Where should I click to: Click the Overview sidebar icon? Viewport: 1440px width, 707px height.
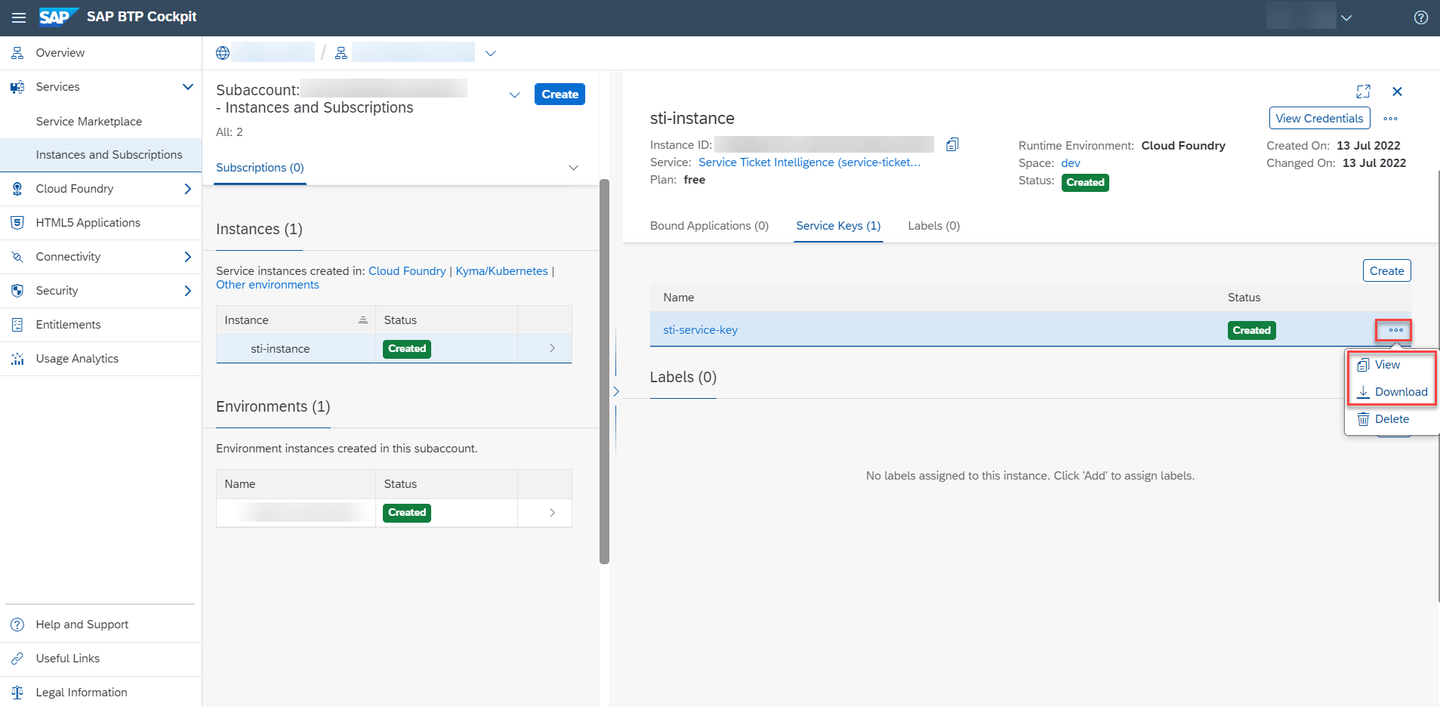(17, 53)
